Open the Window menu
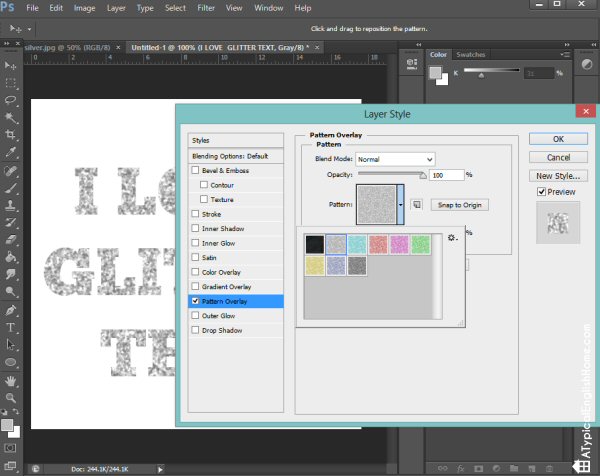This screenshot has height=476, width=600. (269, 8)
